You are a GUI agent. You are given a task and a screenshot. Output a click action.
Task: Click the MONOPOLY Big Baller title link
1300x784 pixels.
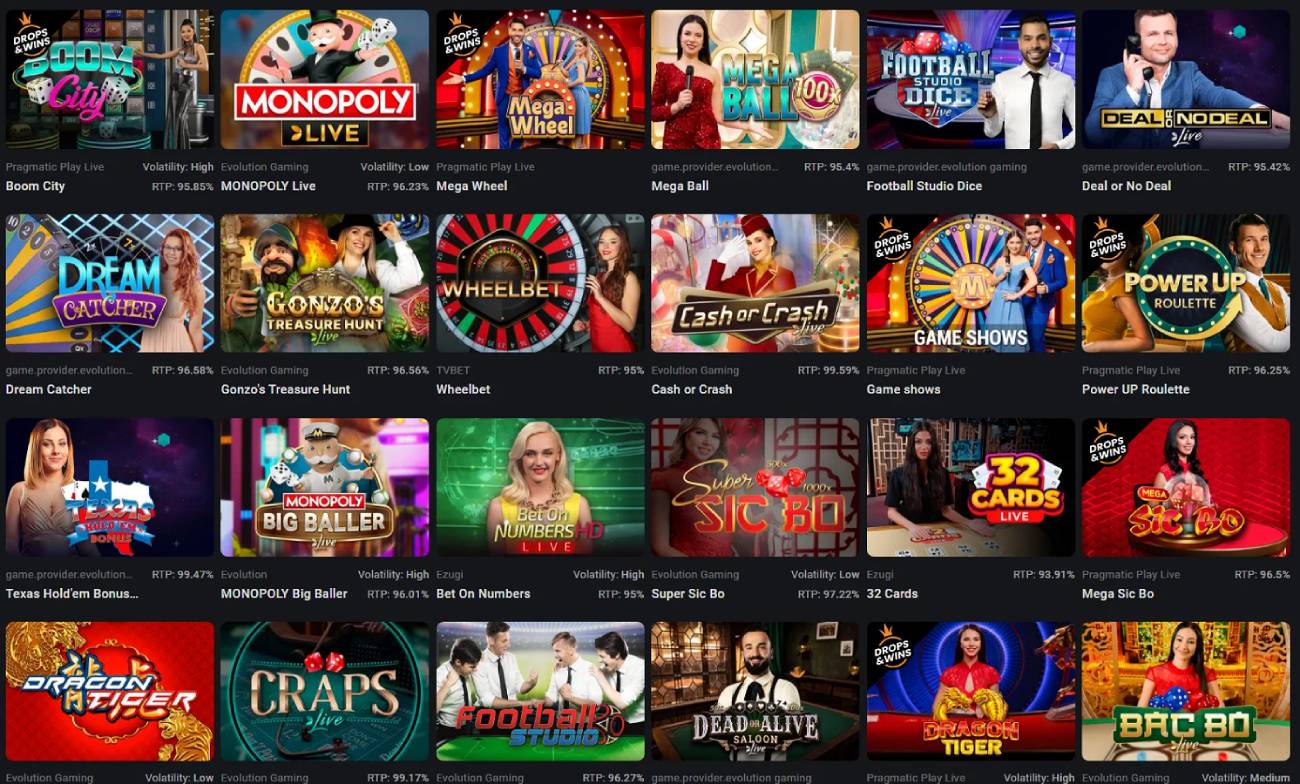(284, 593)
